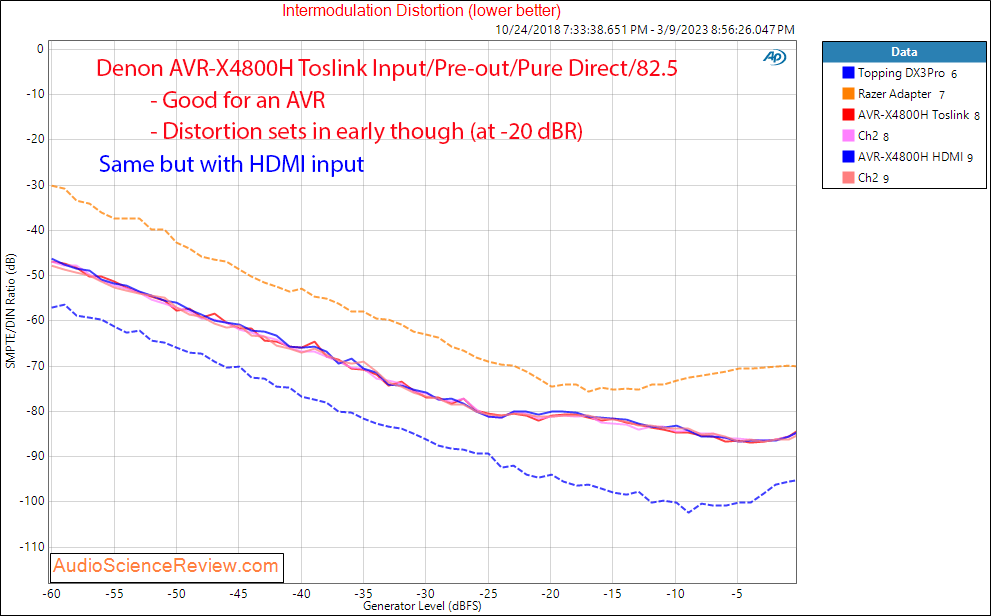Select the Razer Adapter legend label
991x616 pixels.
(901, 94)
